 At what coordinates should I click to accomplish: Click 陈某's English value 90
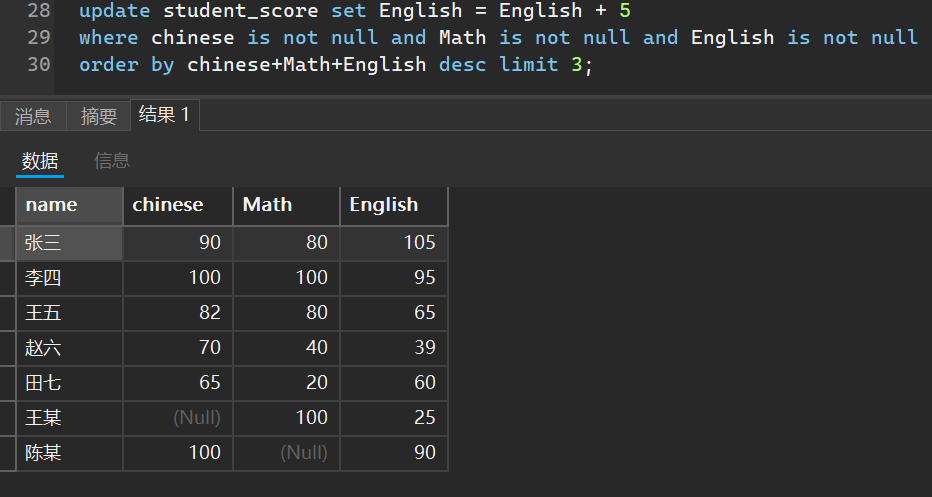pyautogui.click(x=393, y=453)
